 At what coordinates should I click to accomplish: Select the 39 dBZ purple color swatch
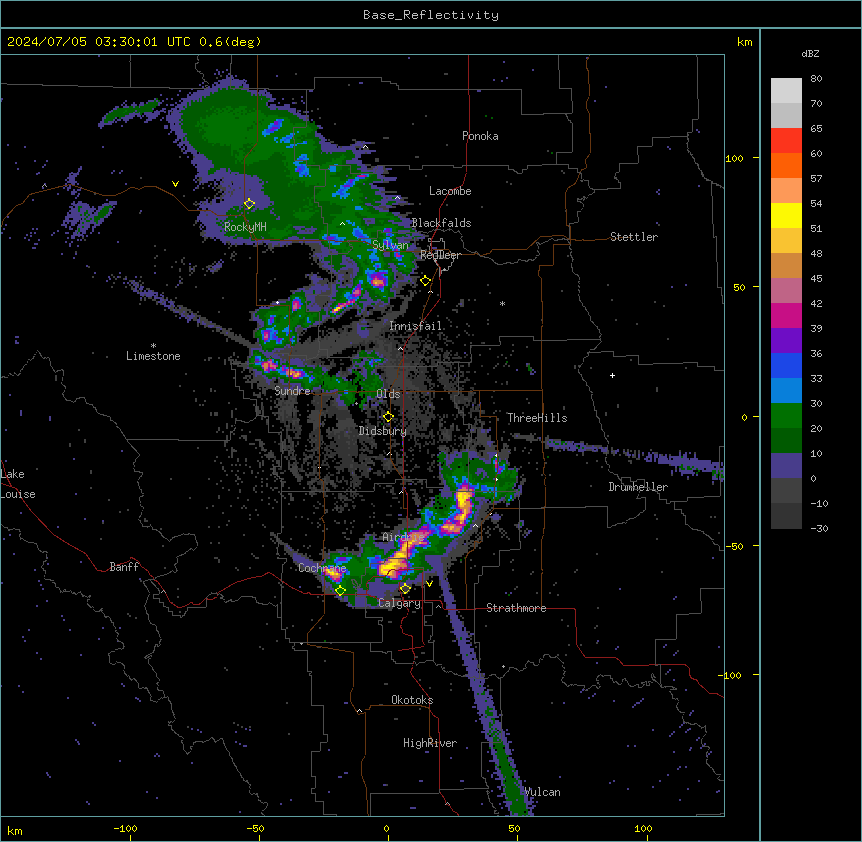[786, 341]
